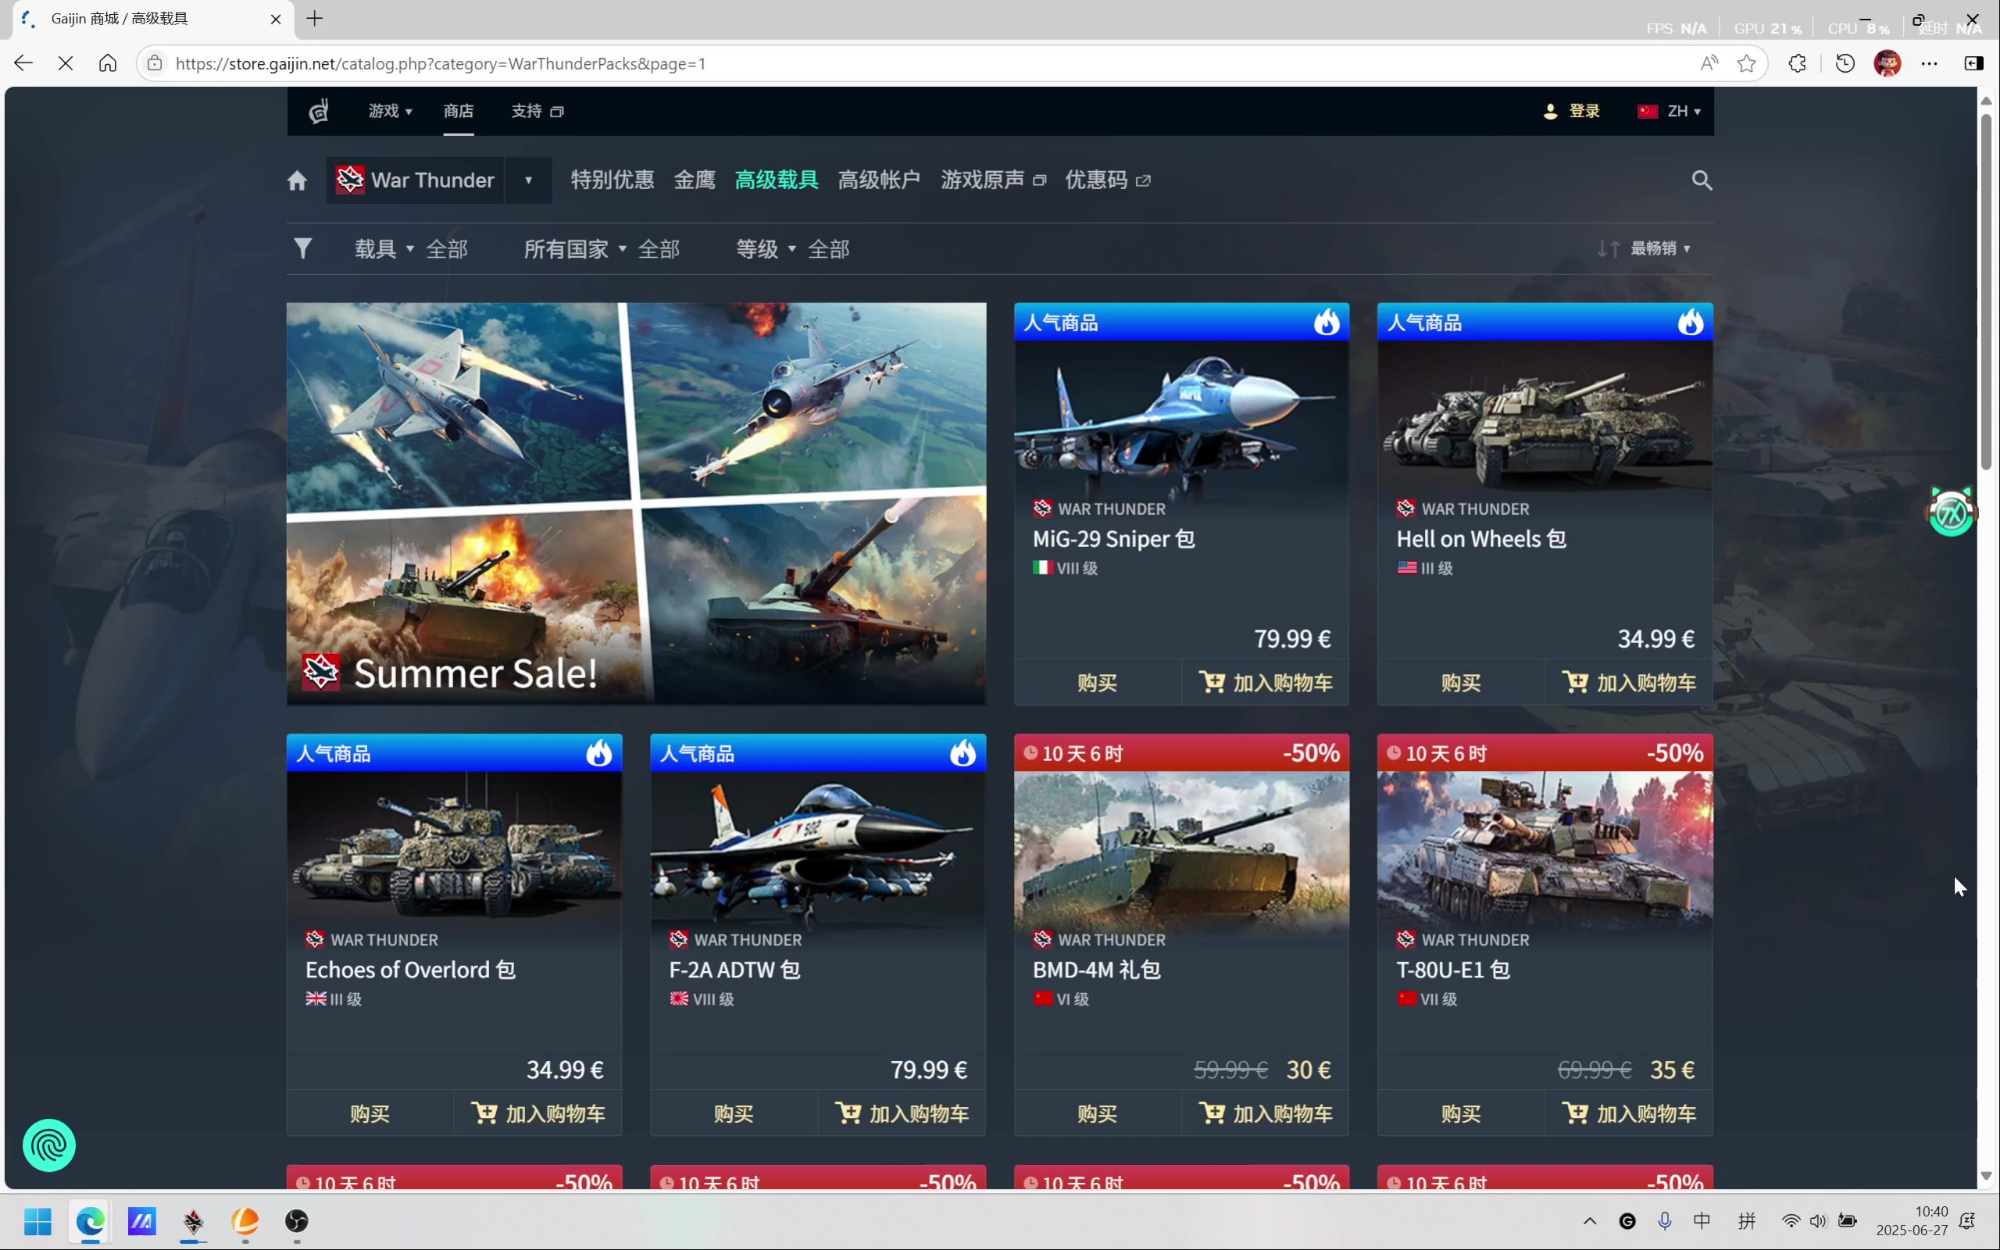Click flame icon on Hell on Wheels card
The image size is (2000, 1250).
[x=1690, y=322]
